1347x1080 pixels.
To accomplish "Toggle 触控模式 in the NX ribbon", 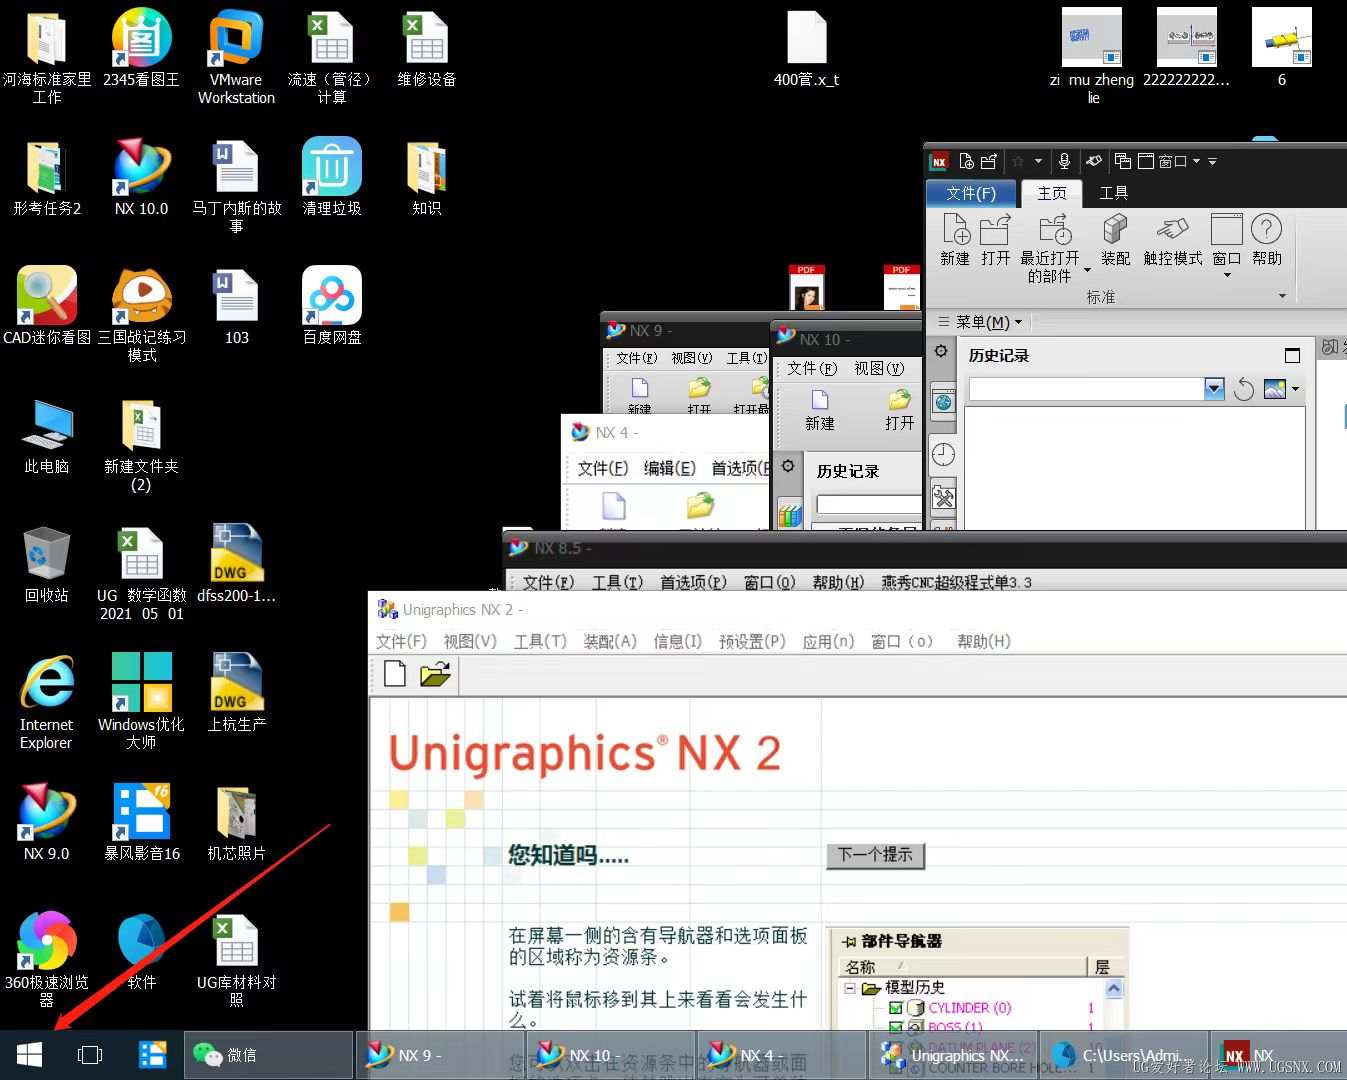I will click(1172, 230).
